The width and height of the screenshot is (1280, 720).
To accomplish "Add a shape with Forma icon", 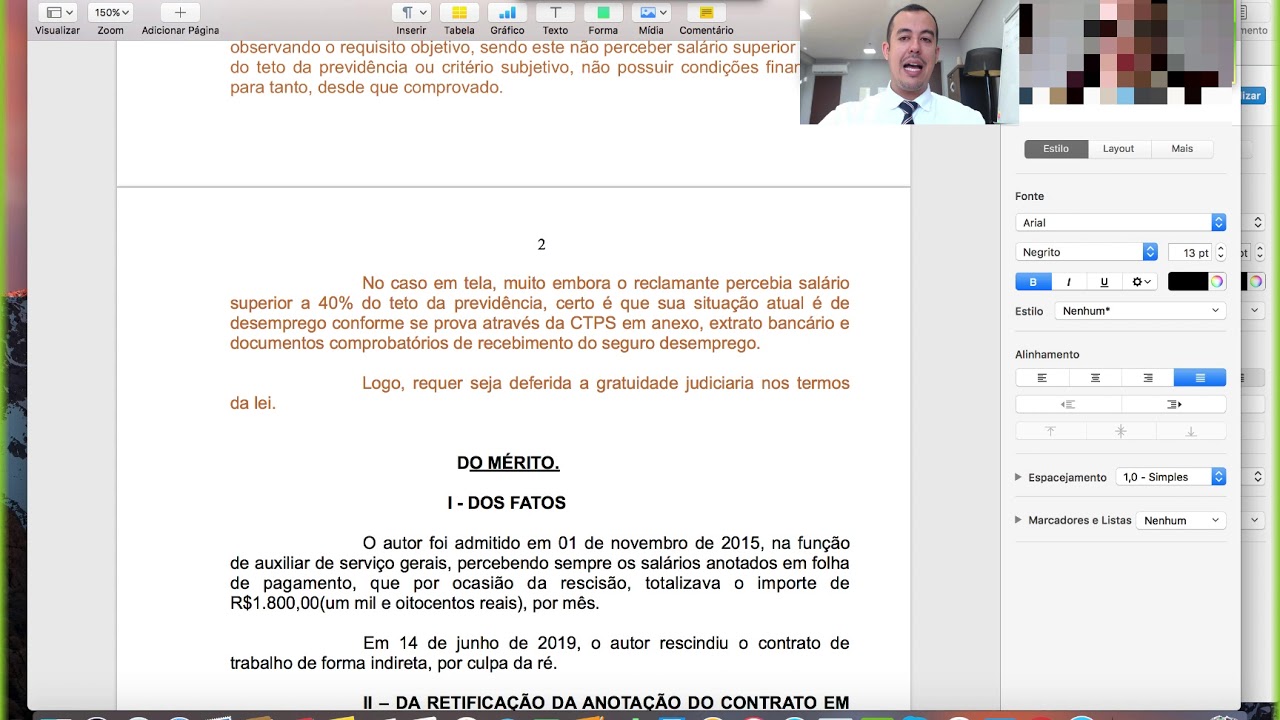I will 603,13.
